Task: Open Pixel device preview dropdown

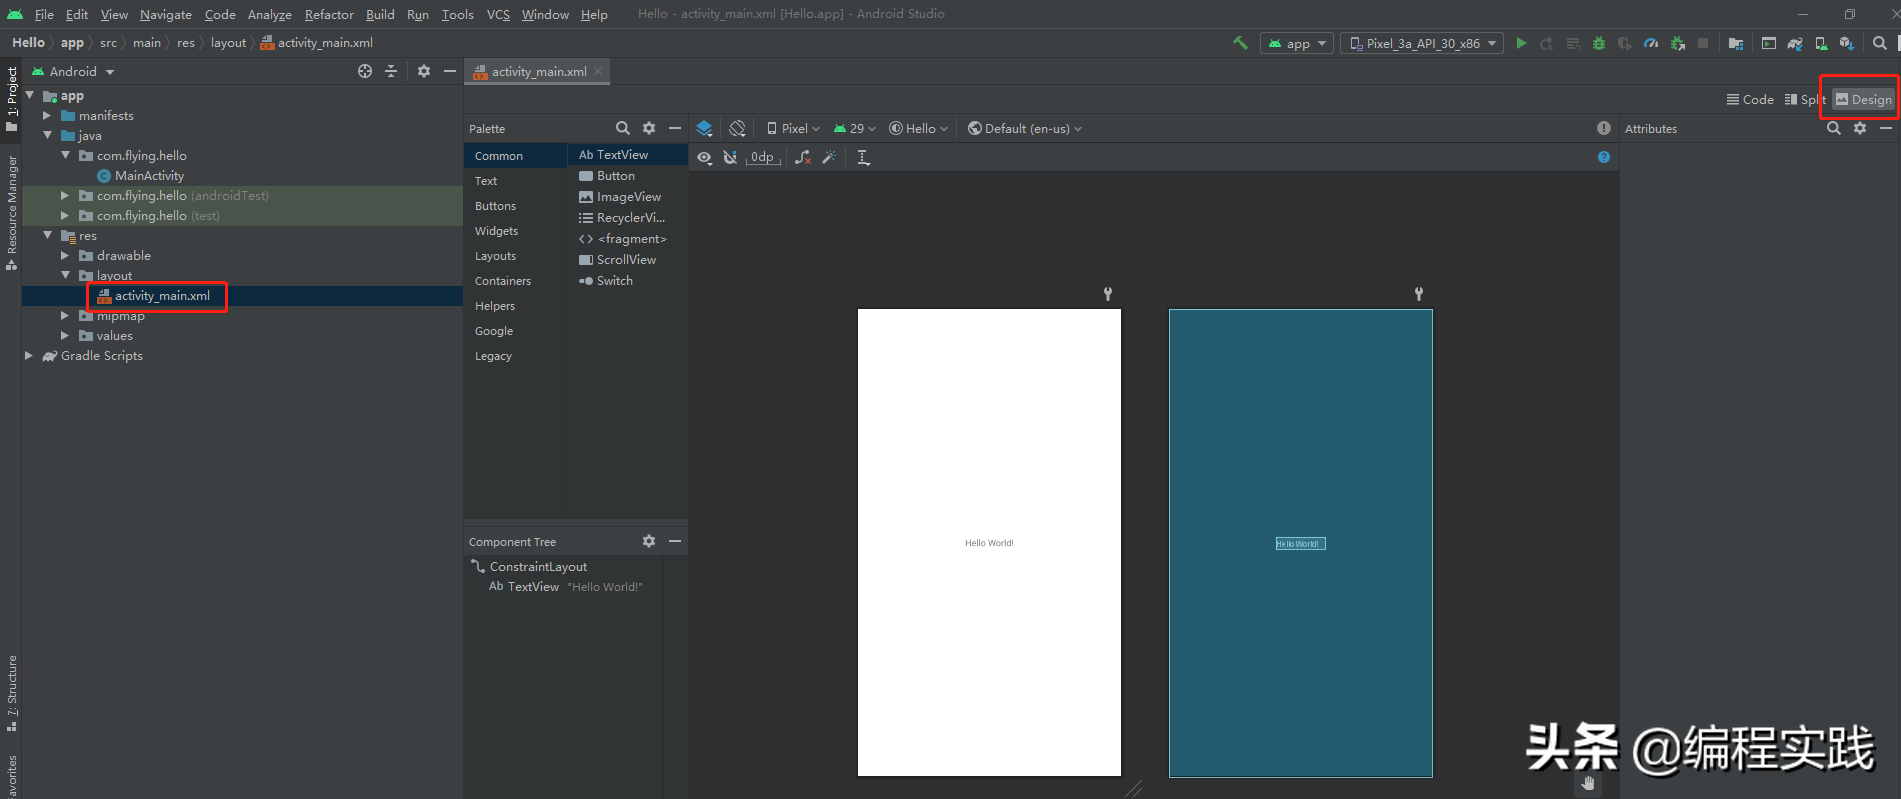Action: [793, 128]
